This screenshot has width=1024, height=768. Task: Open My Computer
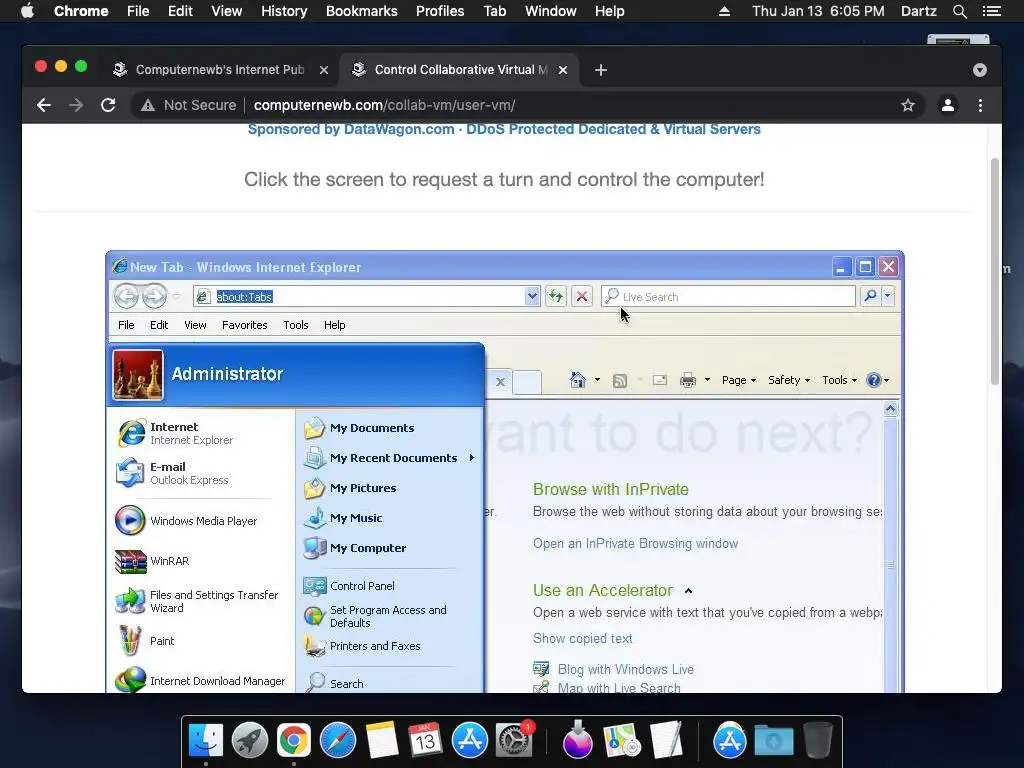(x=355, y=548)
